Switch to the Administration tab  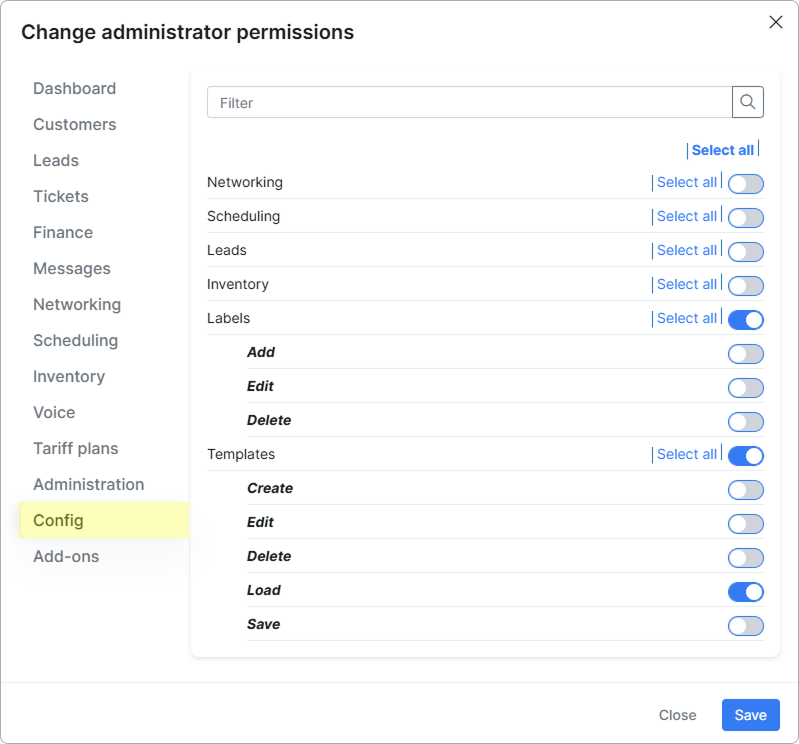pyautogui.click(x=89, y=484)
